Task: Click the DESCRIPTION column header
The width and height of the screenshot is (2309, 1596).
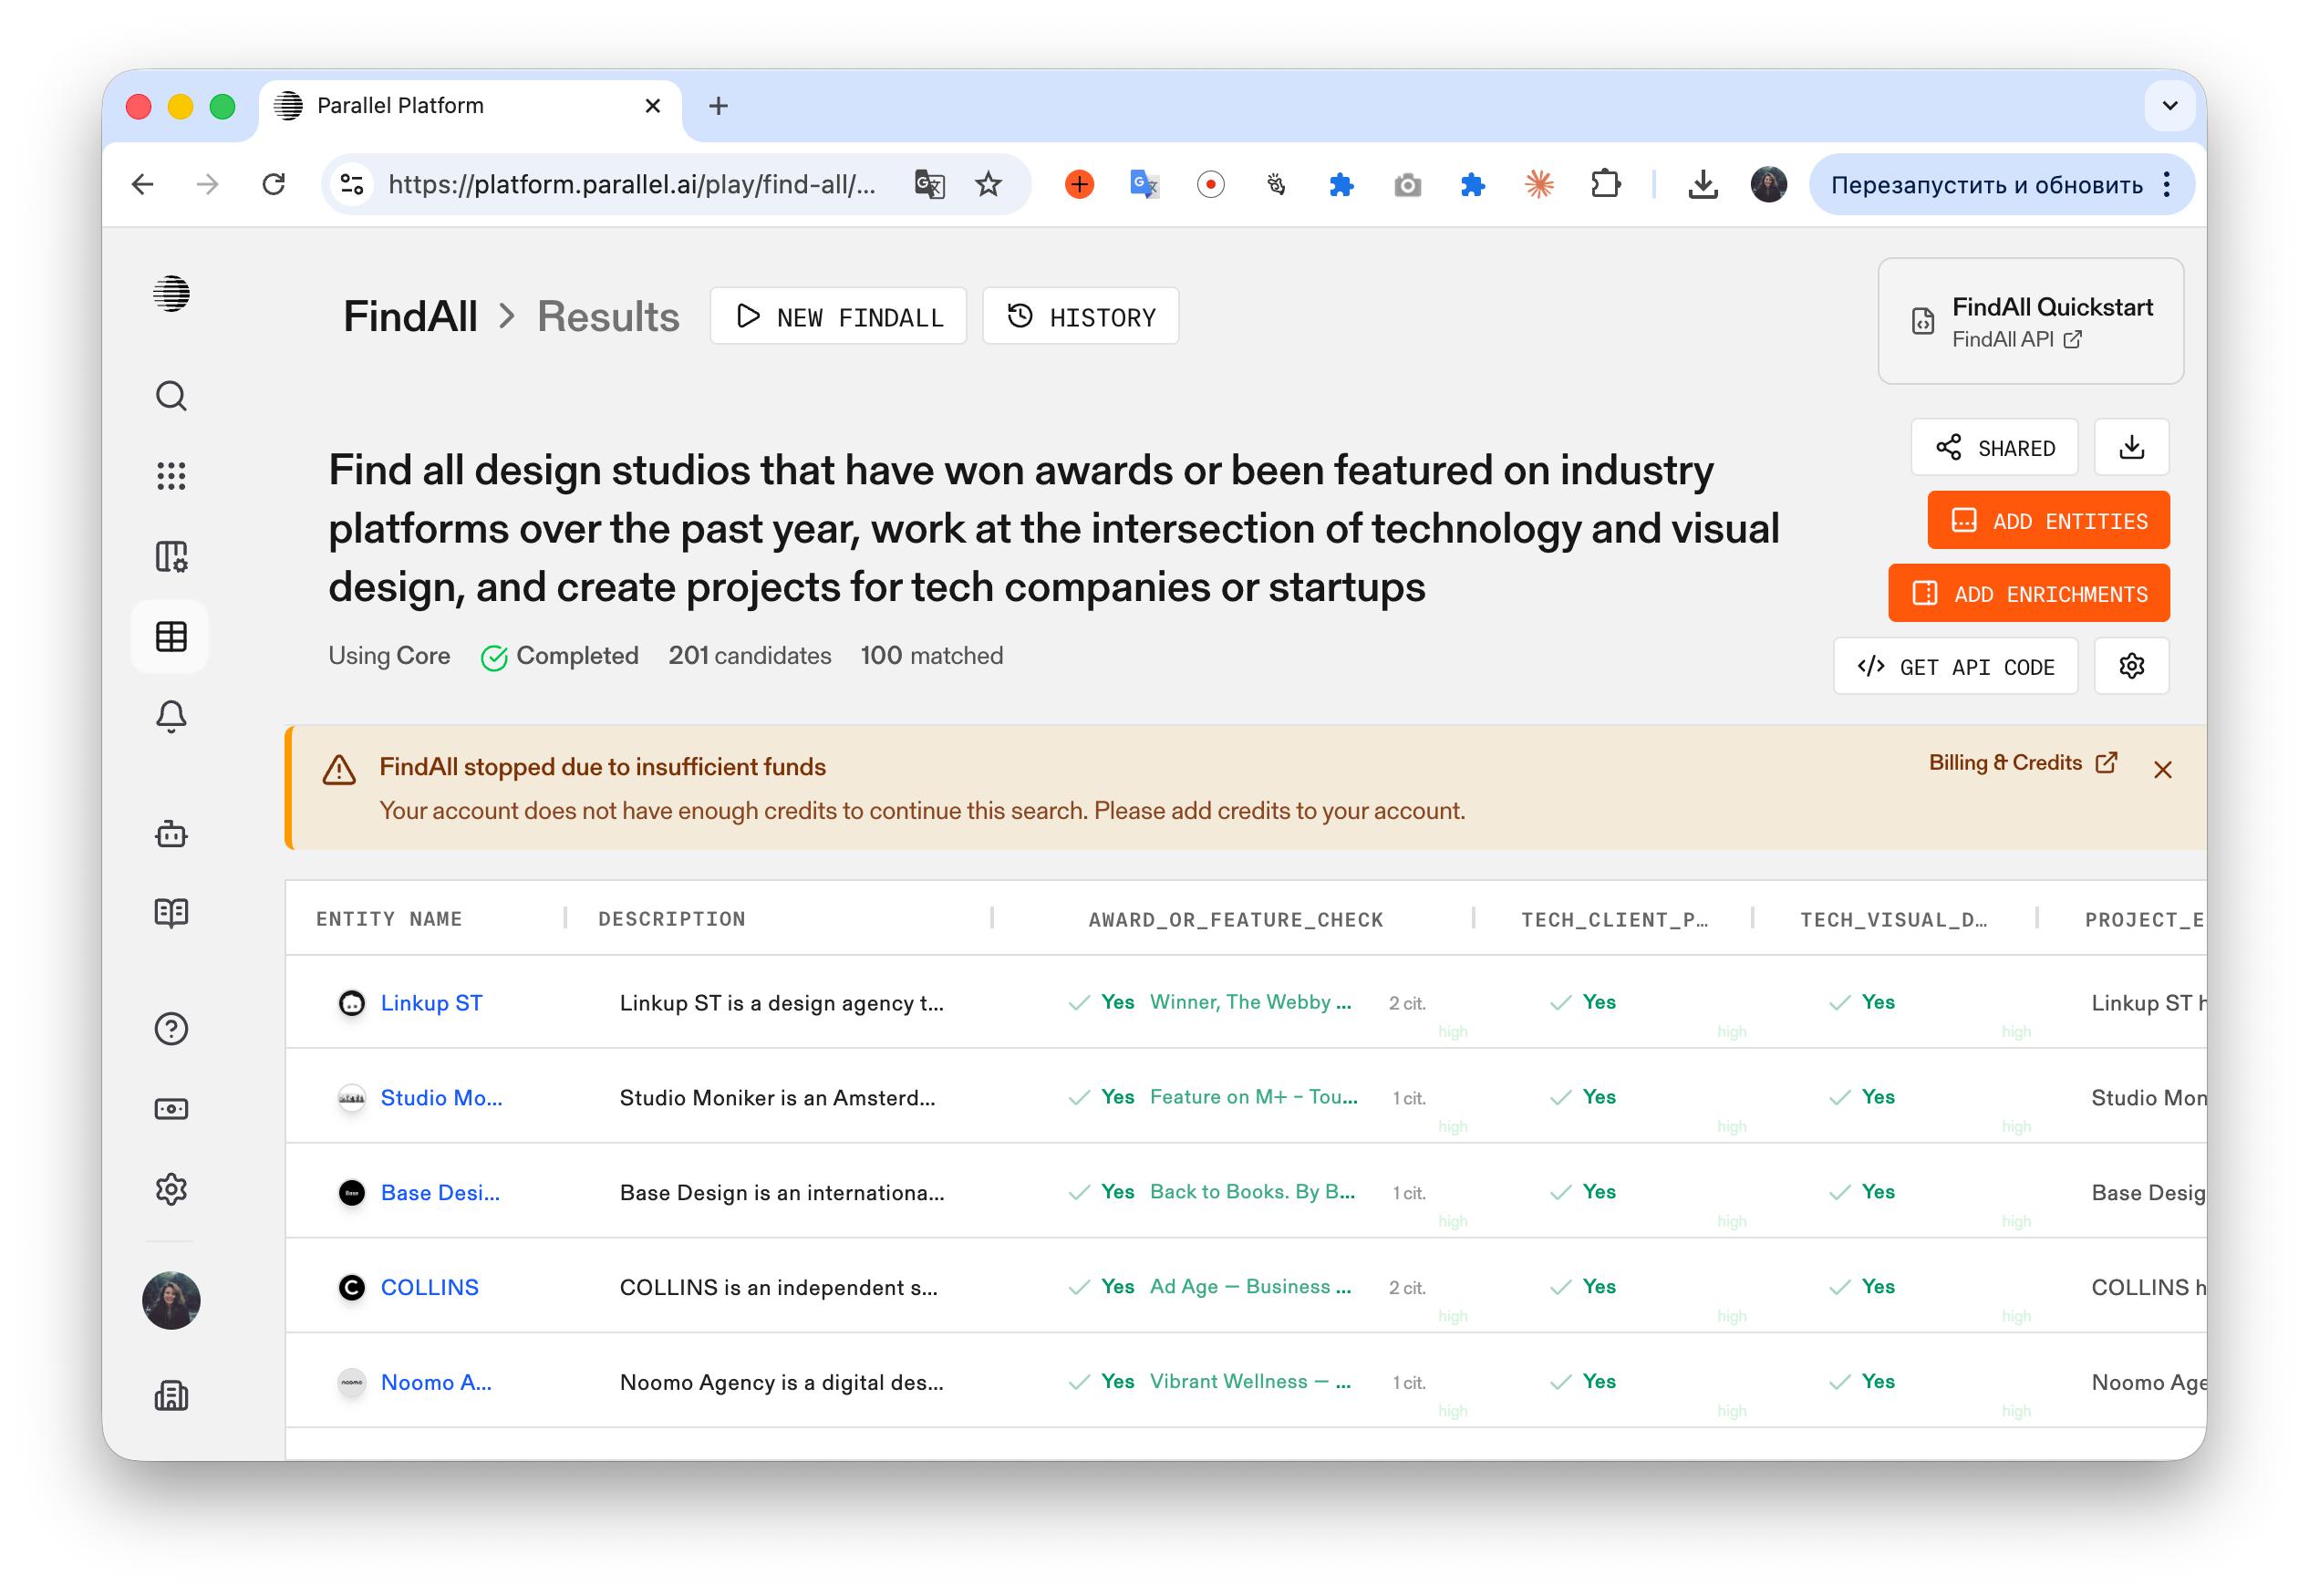Action: click(672, 919)
